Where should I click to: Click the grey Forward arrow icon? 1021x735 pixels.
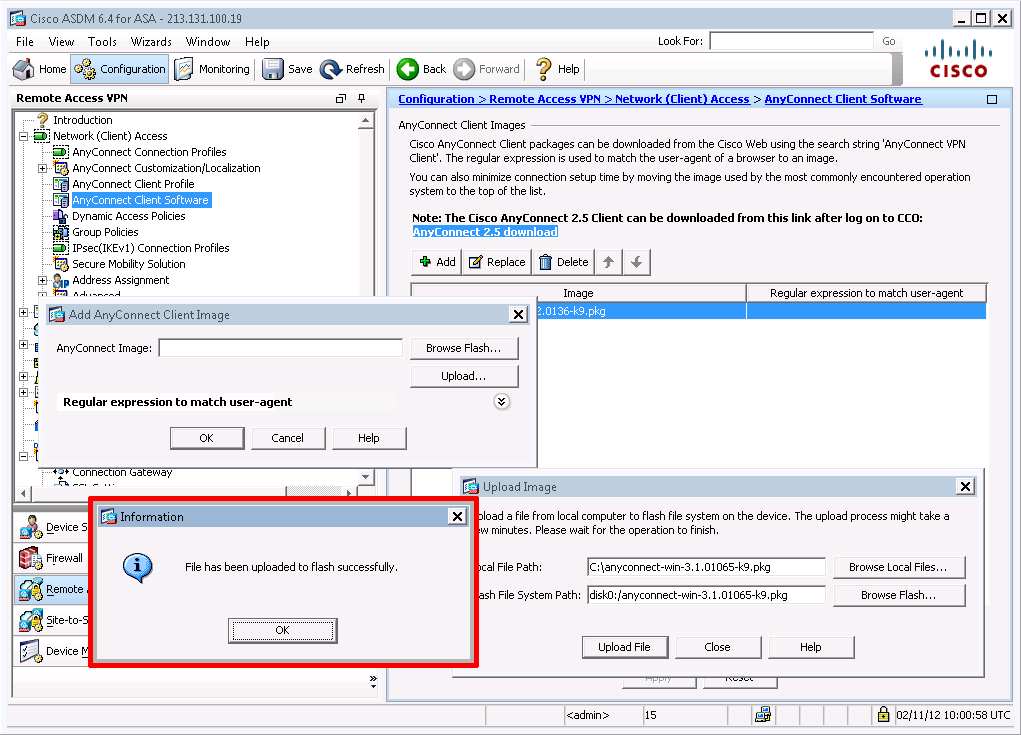(x=464, y=69)
